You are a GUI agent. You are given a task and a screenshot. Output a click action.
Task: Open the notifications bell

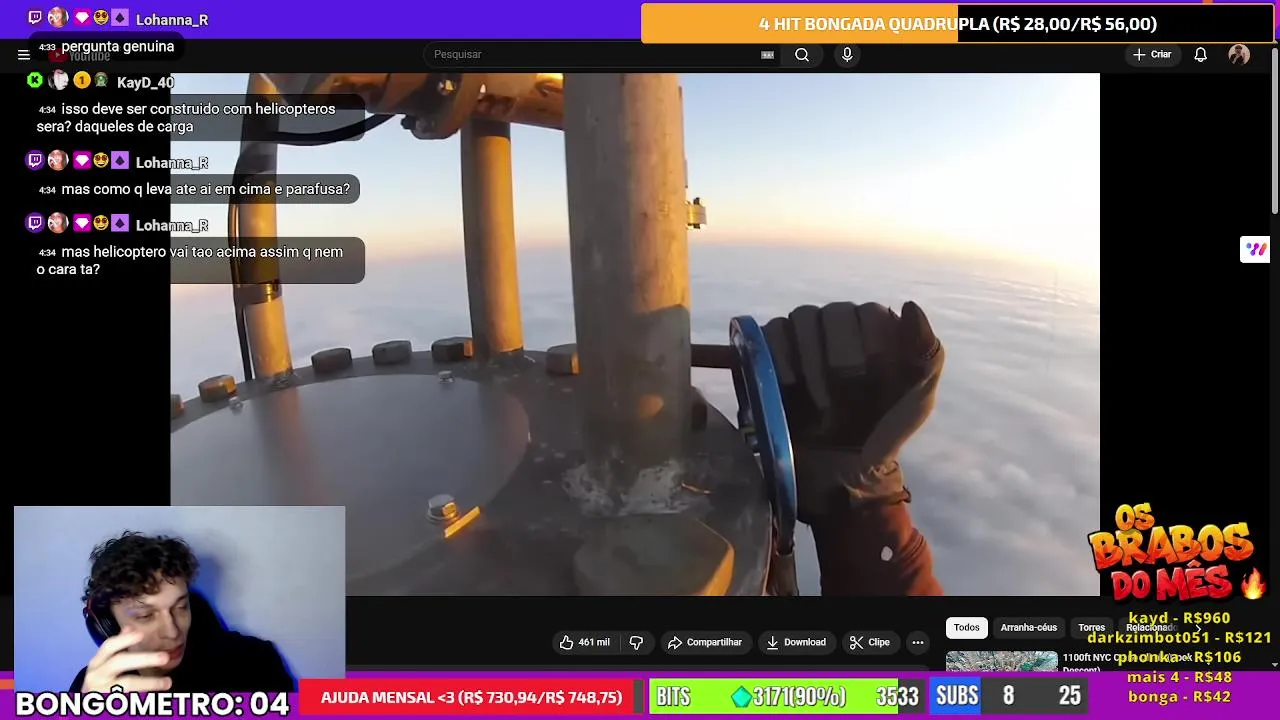click(1201, 55)
